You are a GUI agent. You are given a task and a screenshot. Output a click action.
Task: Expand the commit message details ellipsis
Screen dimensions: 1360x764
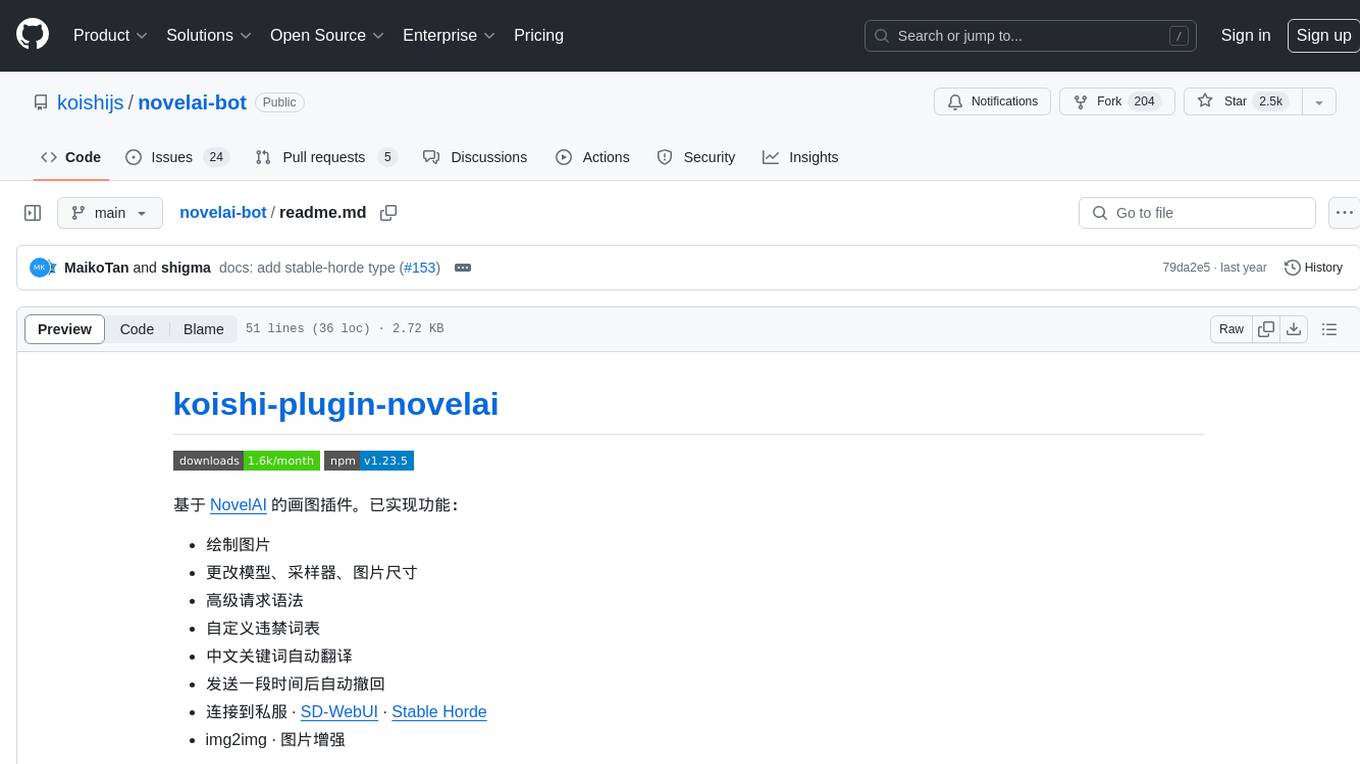(x=462, y=268)
